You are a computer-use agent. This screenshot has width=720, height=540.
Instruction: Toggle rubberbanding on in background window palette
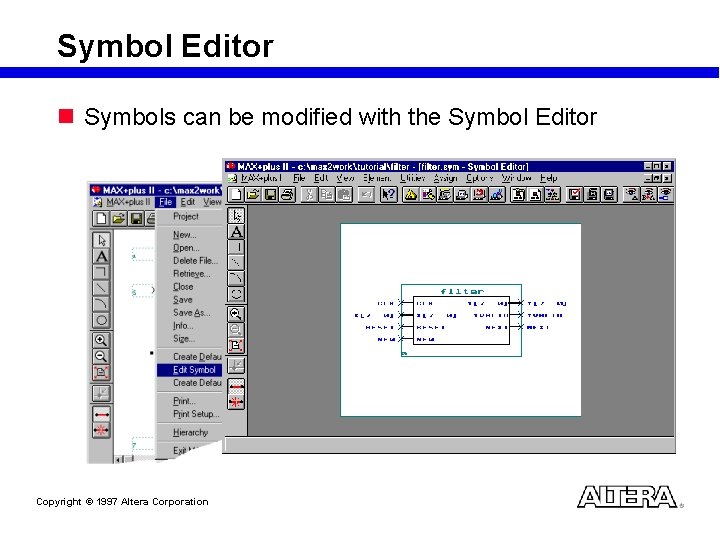point(101,415)
